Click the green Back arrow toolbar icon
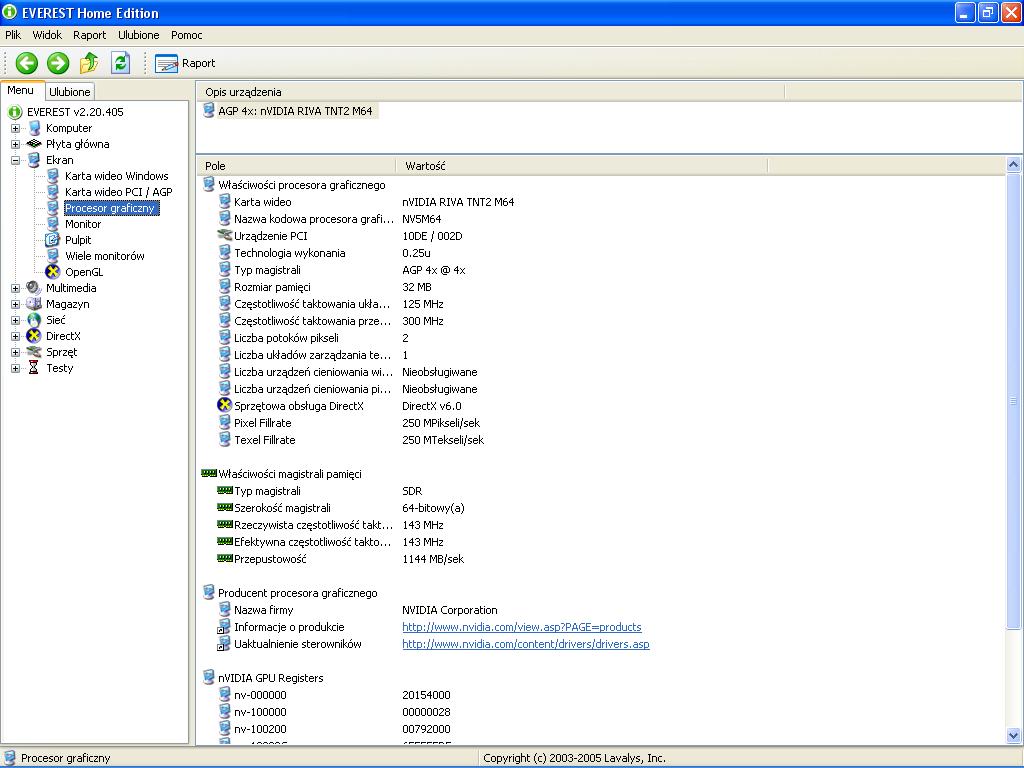This screenshot has width=1024, height=768. coord(27,63)
